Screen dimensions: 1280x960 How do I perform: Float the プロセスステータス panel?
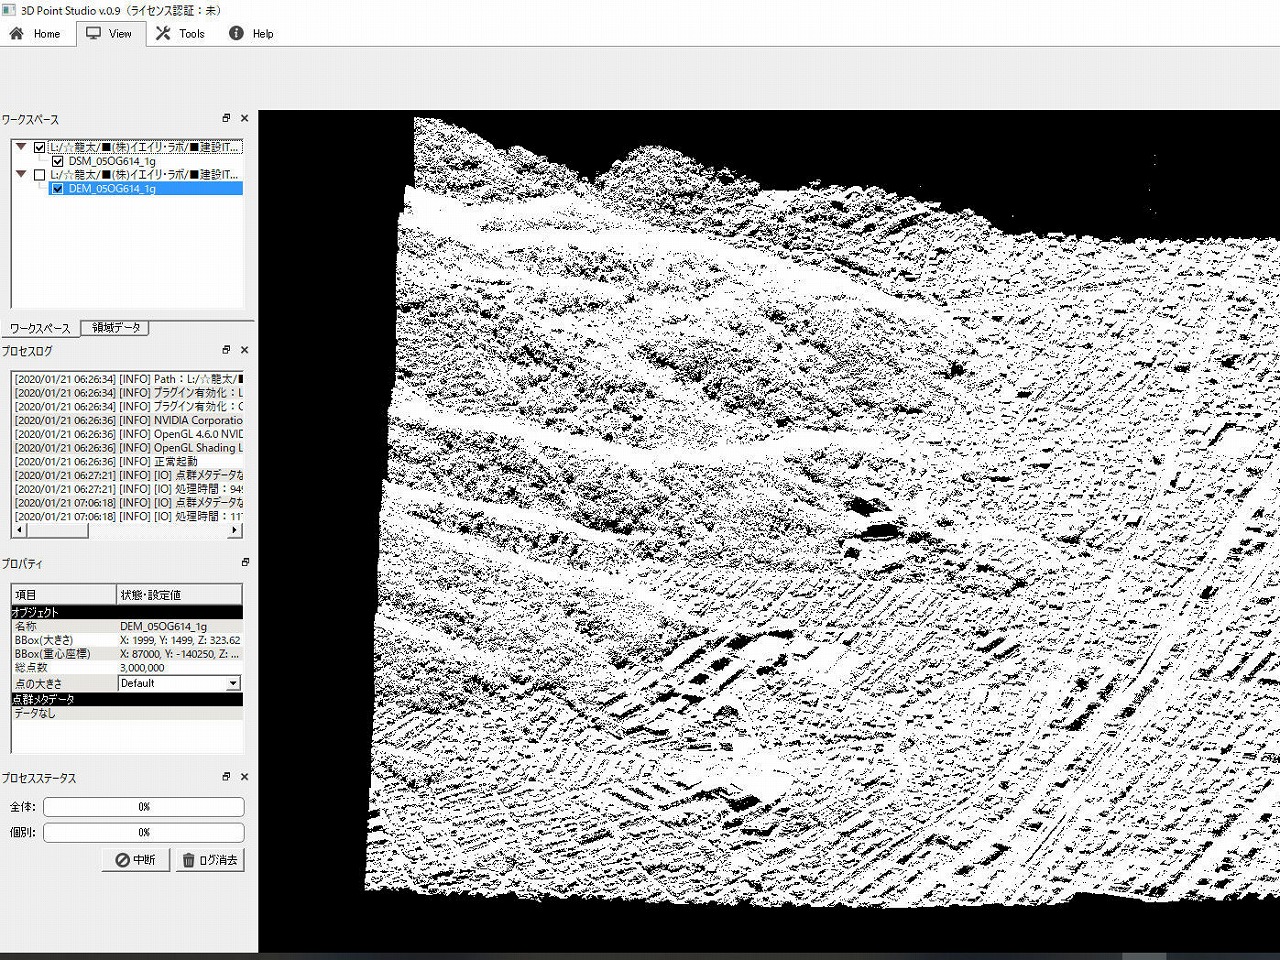point(226,777)
